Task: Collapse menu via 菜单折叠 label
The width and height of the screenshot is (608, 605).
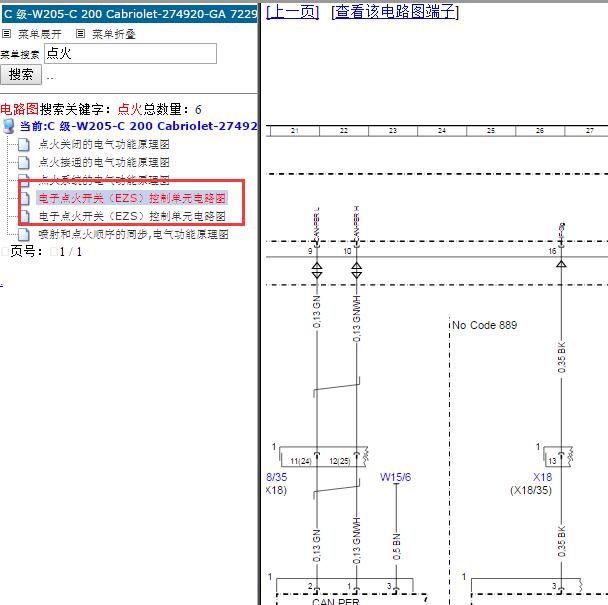Action: (114, 34)
